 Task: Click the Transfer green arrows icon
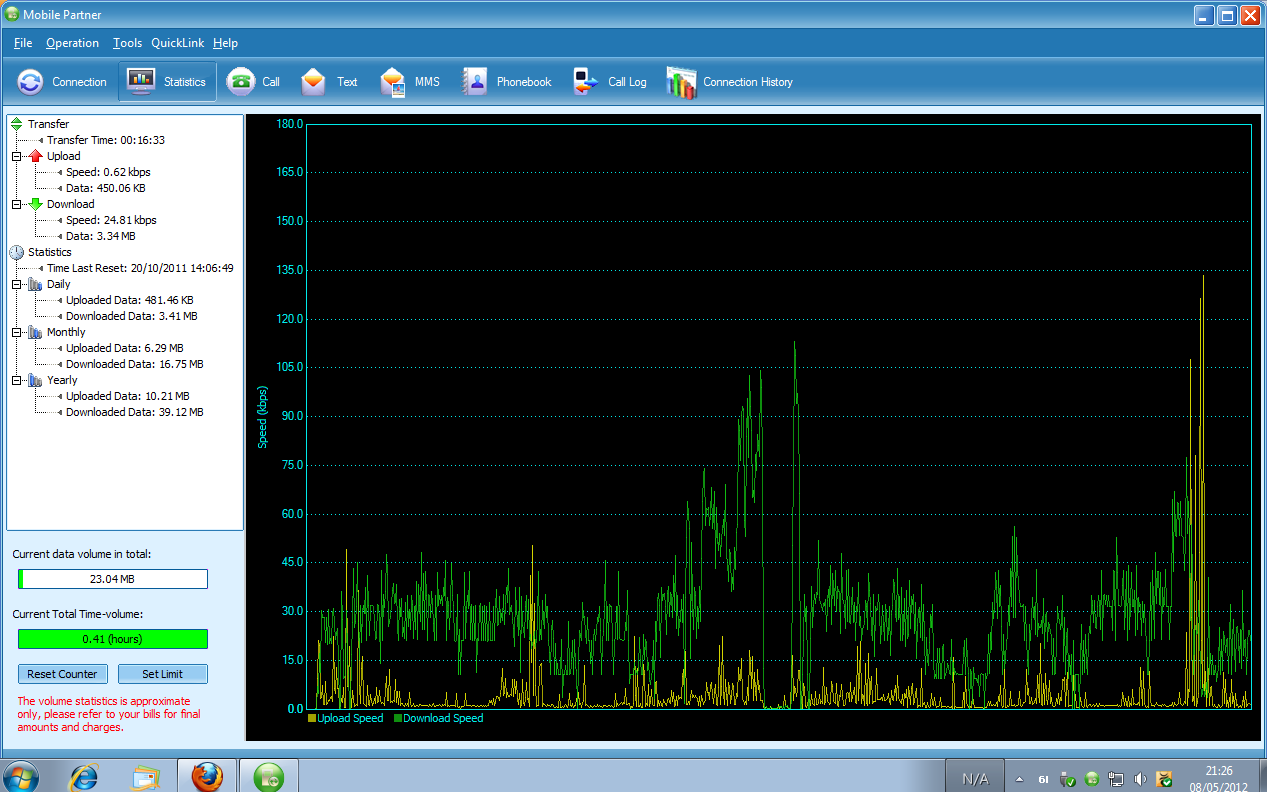(16, 124)
